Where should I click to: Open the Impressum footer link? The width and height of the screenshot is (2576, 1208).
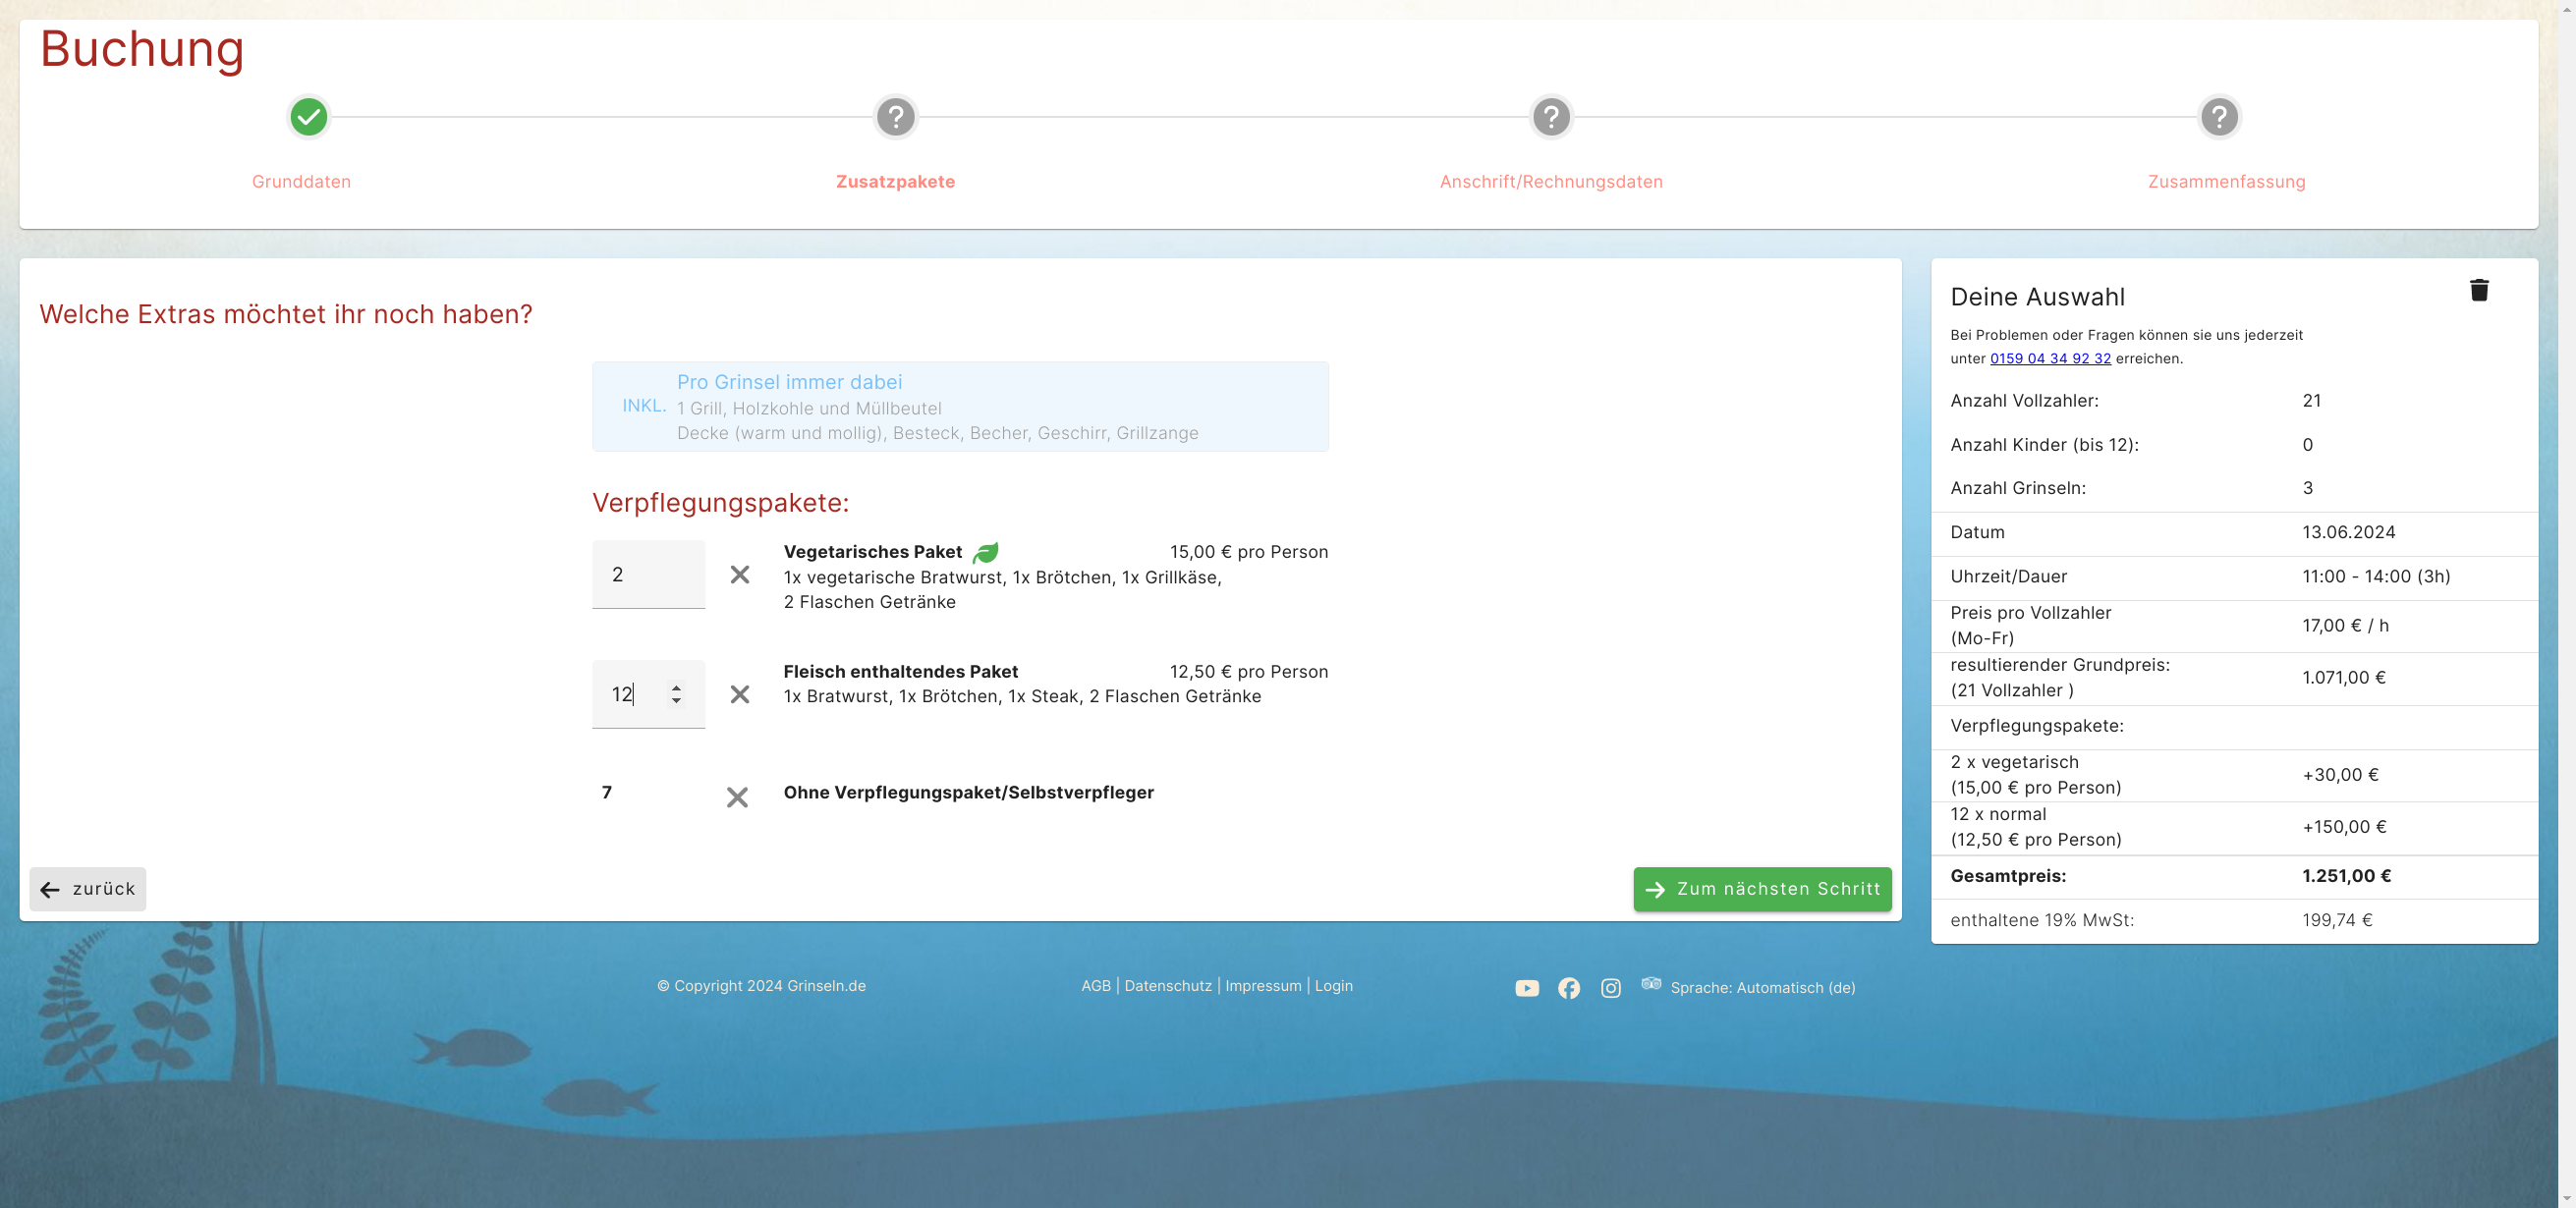click(x=1263, y=985)
